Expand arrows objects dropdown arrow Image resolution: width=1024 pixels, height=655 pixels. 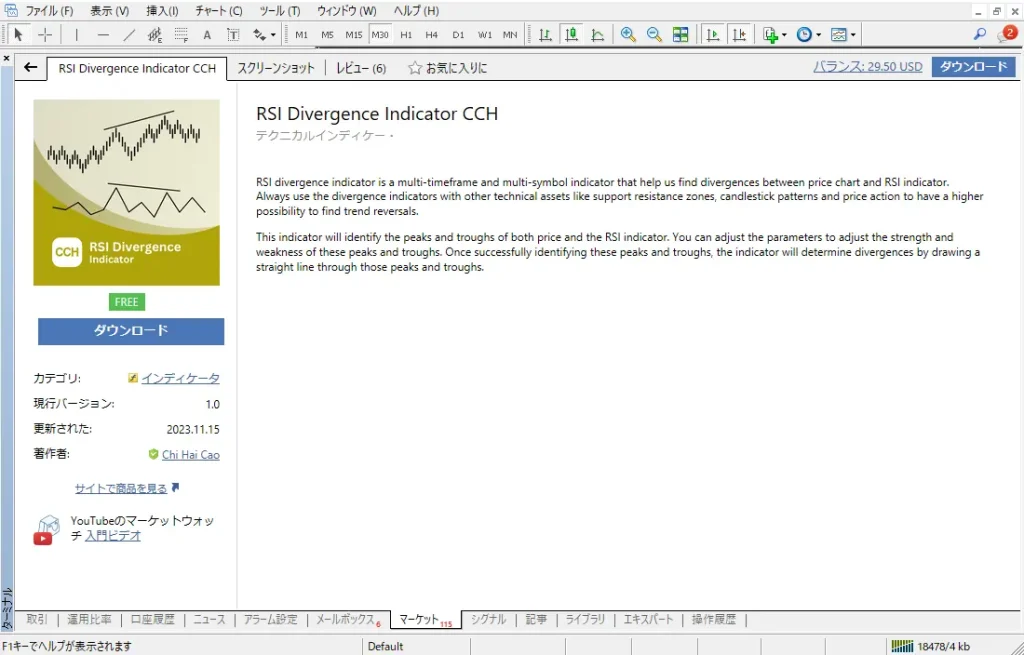[x=273, y=35]
